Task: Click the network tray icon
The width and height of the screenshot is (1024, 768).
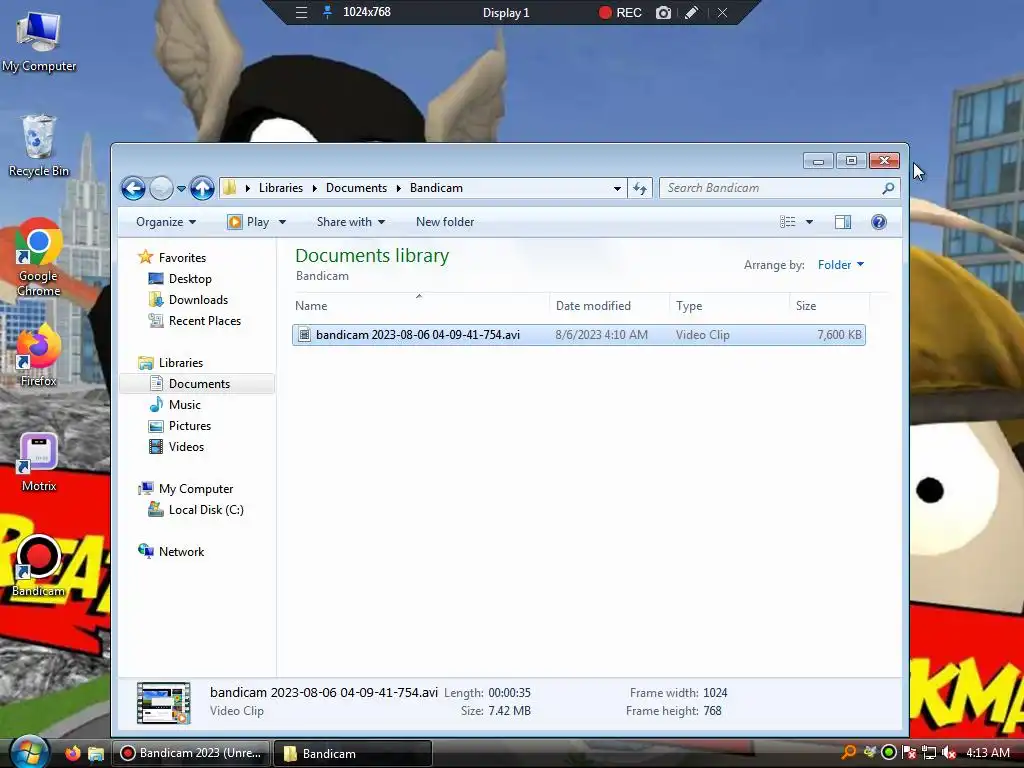Action: point(929,752)
